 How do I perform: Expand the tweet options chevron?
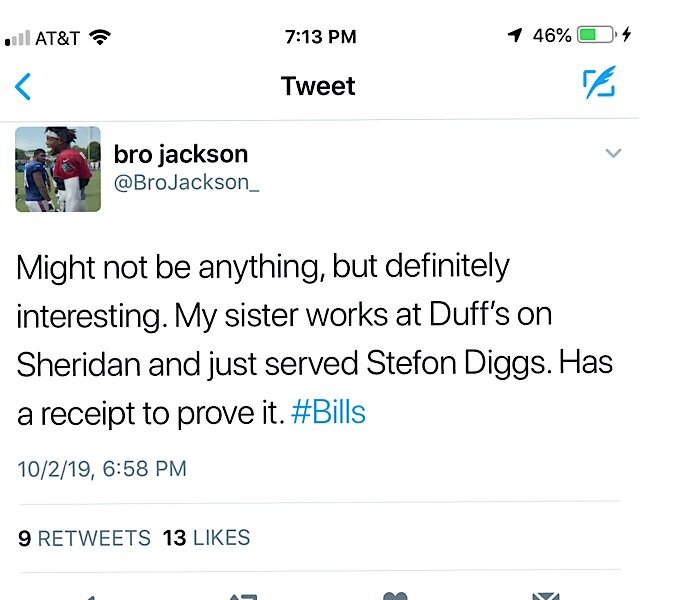[x=613, y=153]
